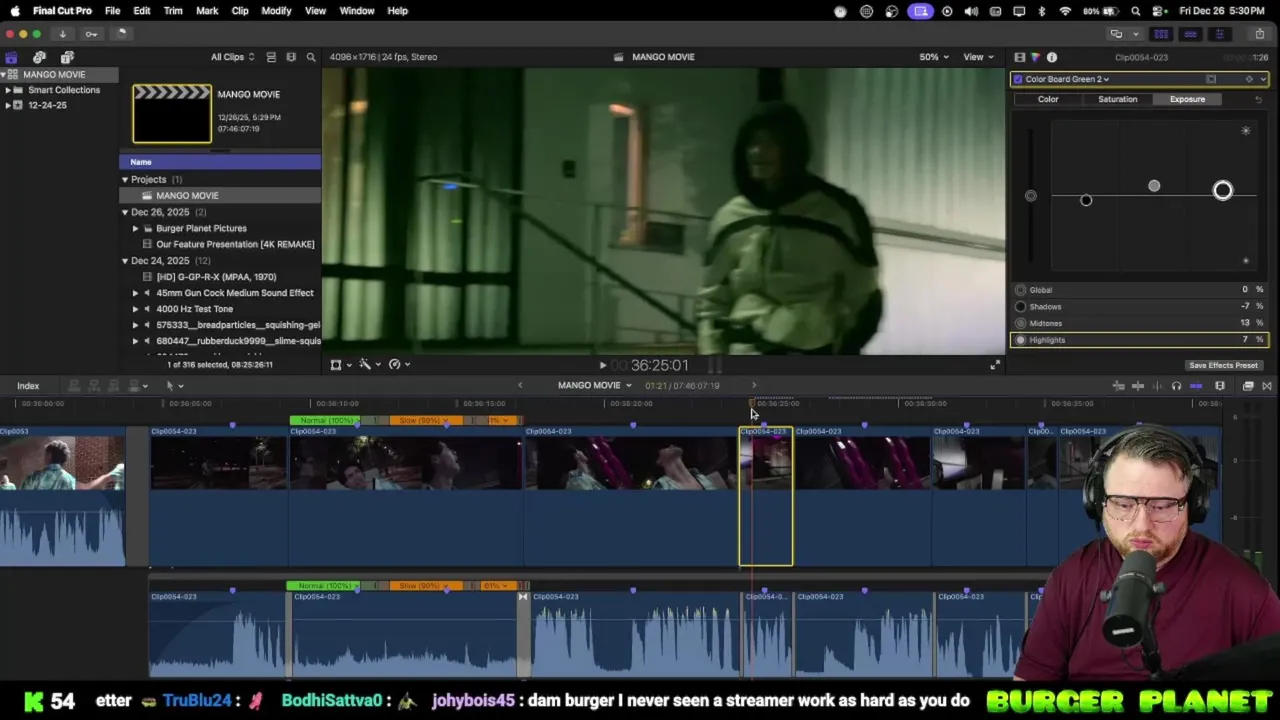Open the Trim menu
The width and height of the screenshot is (1280, 720).
click(x=173, y=11)
